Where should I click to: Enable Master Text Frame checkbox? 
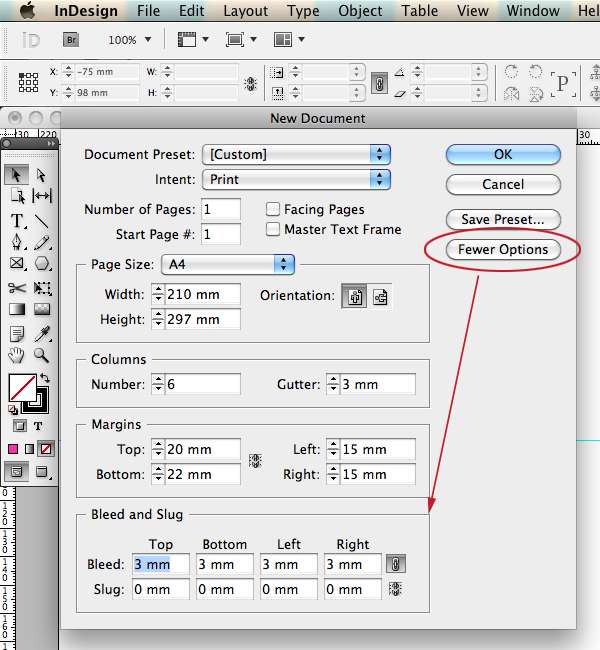tap(272, 229)
